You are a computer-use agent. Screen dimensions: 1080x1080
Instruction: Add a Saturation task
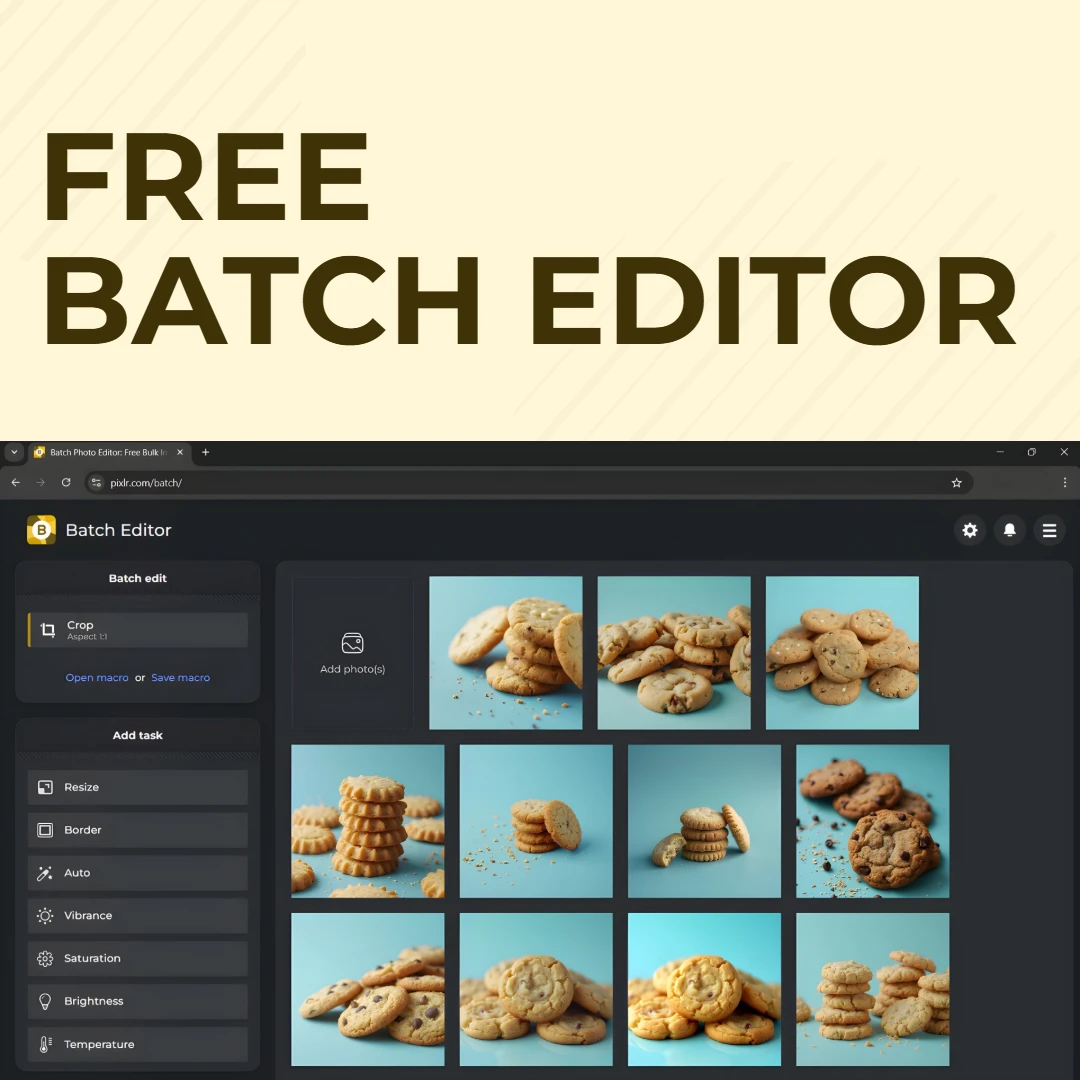point(138,958)
